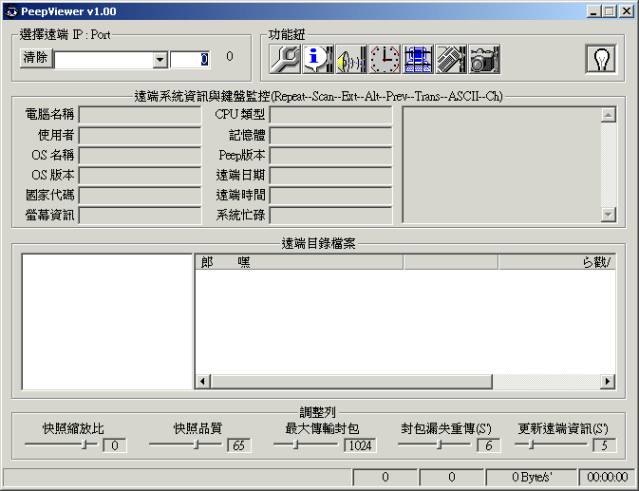Click the wrench settings icon
Screen dimensions: 639x491
pos(285,60)
